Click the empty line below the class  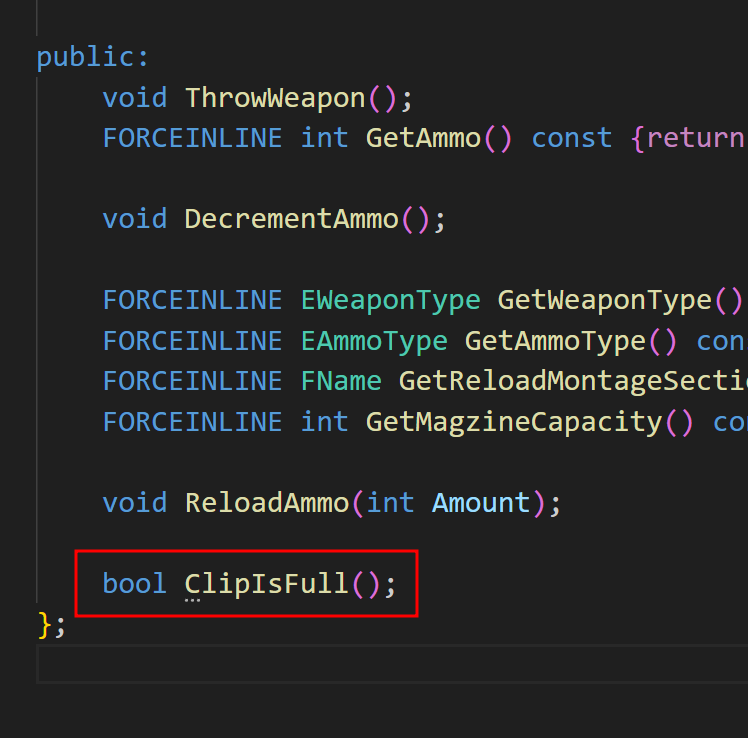(x=392, y=665)
